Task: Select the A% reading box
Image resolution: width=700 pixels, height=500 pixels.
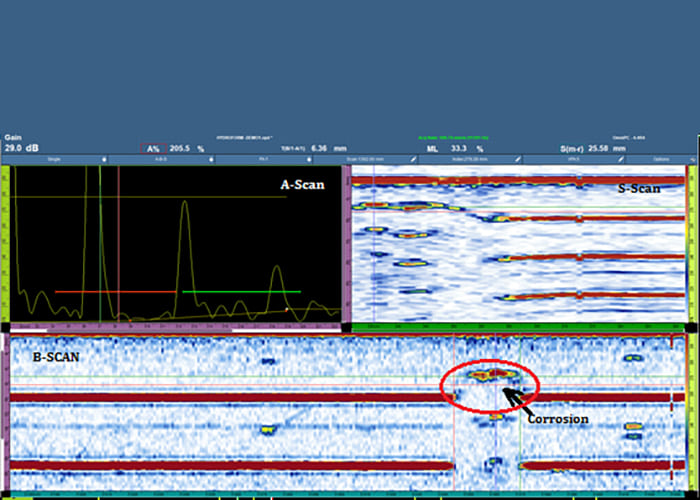Action: tap(153, 148)
